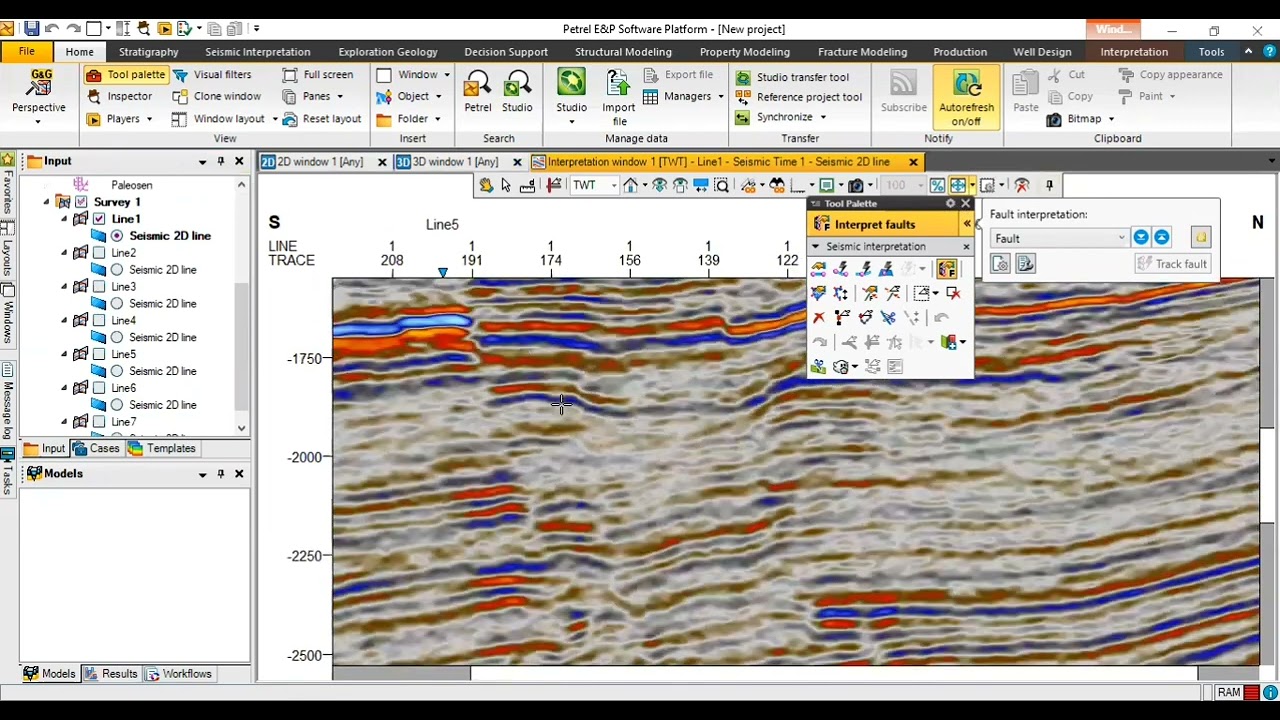Click the blue triangle trace marker on seismic

click(x=443, y=273)
